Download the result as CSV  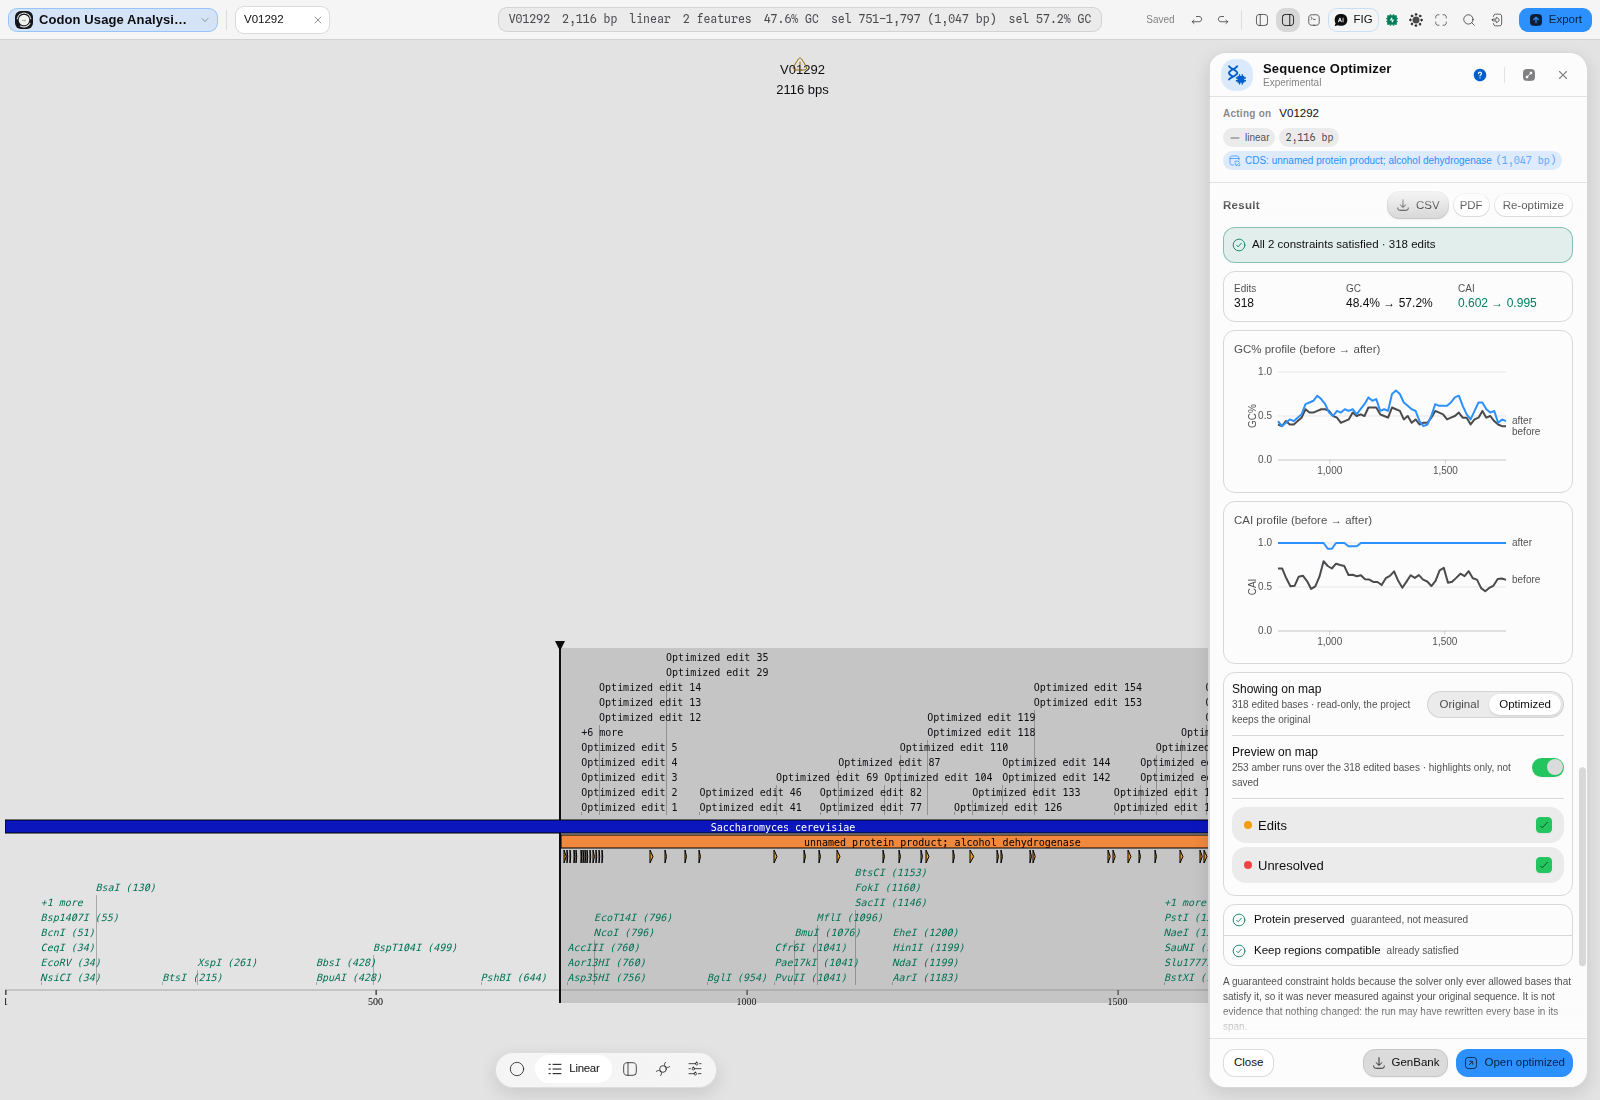click(1418, 205)
